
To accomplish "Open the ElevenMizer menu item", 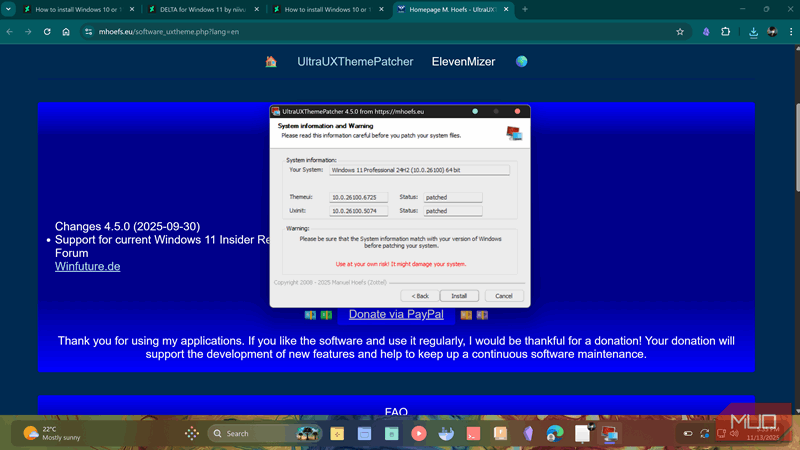I will (463, 62).
